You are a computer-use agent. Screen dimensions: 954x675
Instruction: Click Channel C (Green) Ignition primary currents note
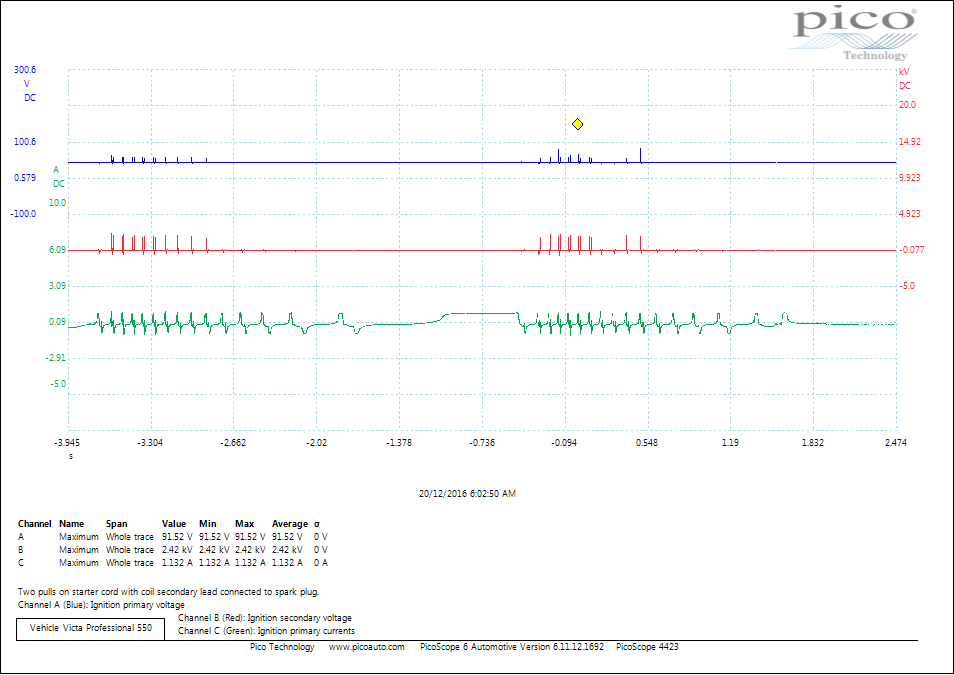coord(266,631)
